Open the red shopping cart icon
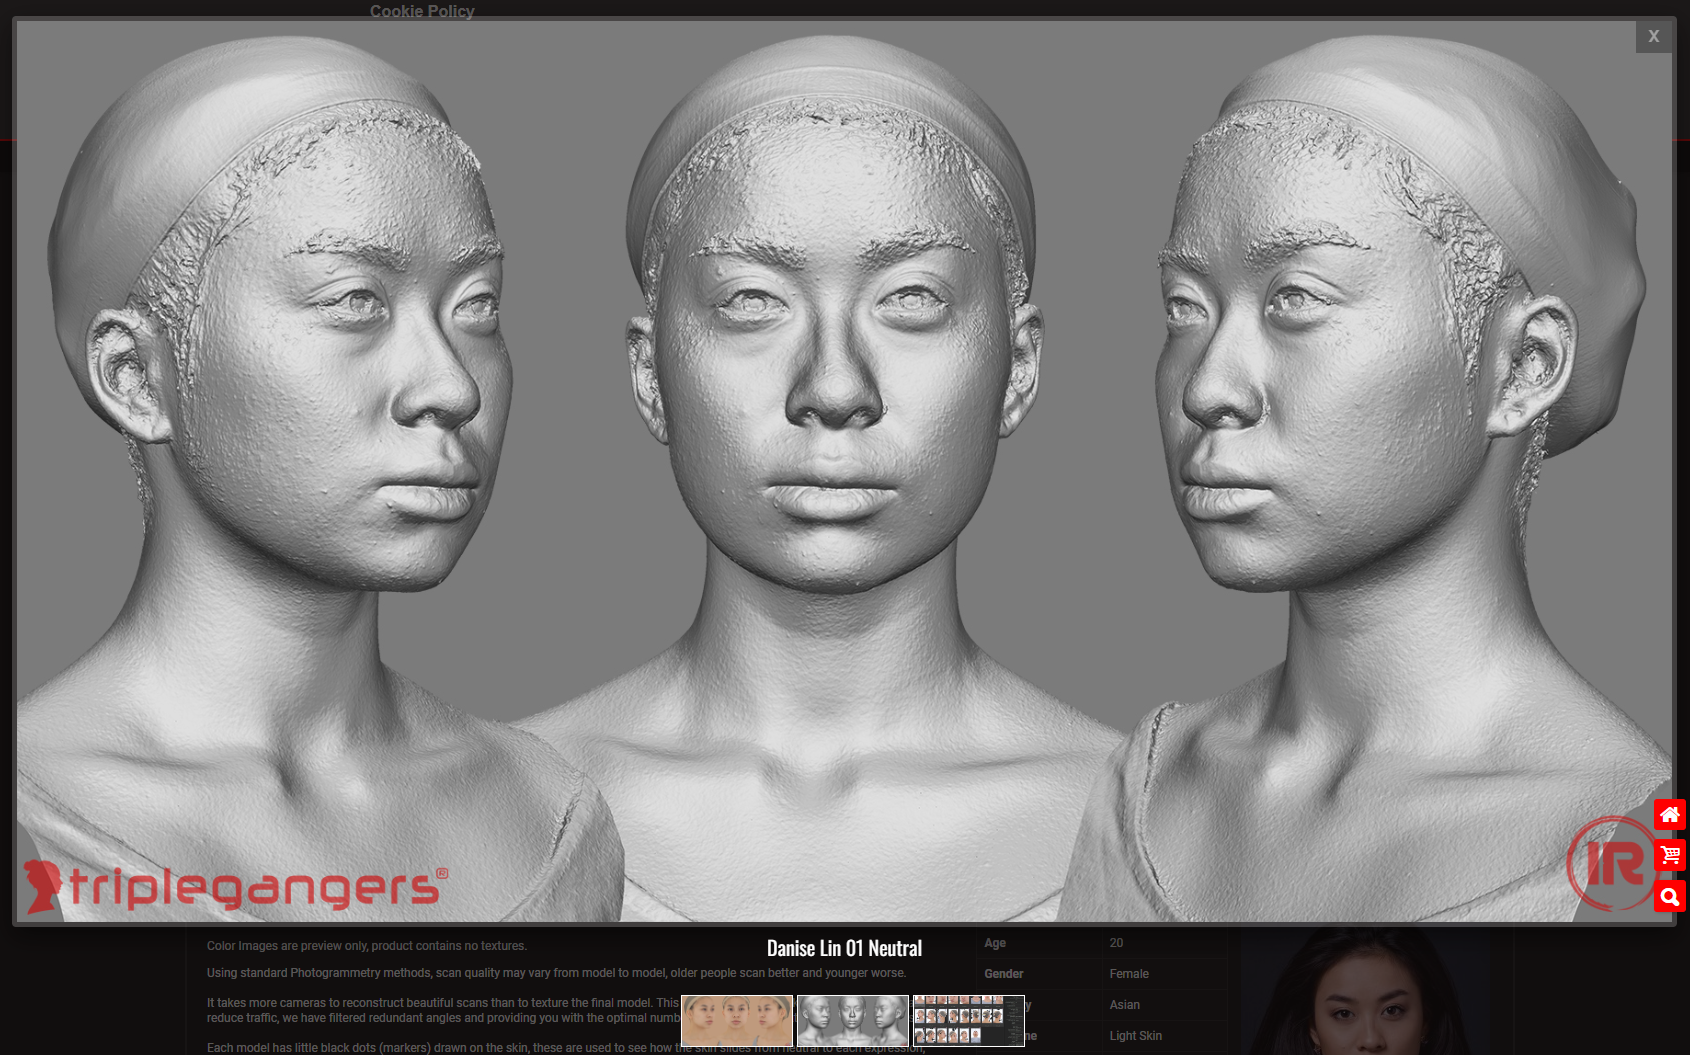 [x=1670, y=855]
